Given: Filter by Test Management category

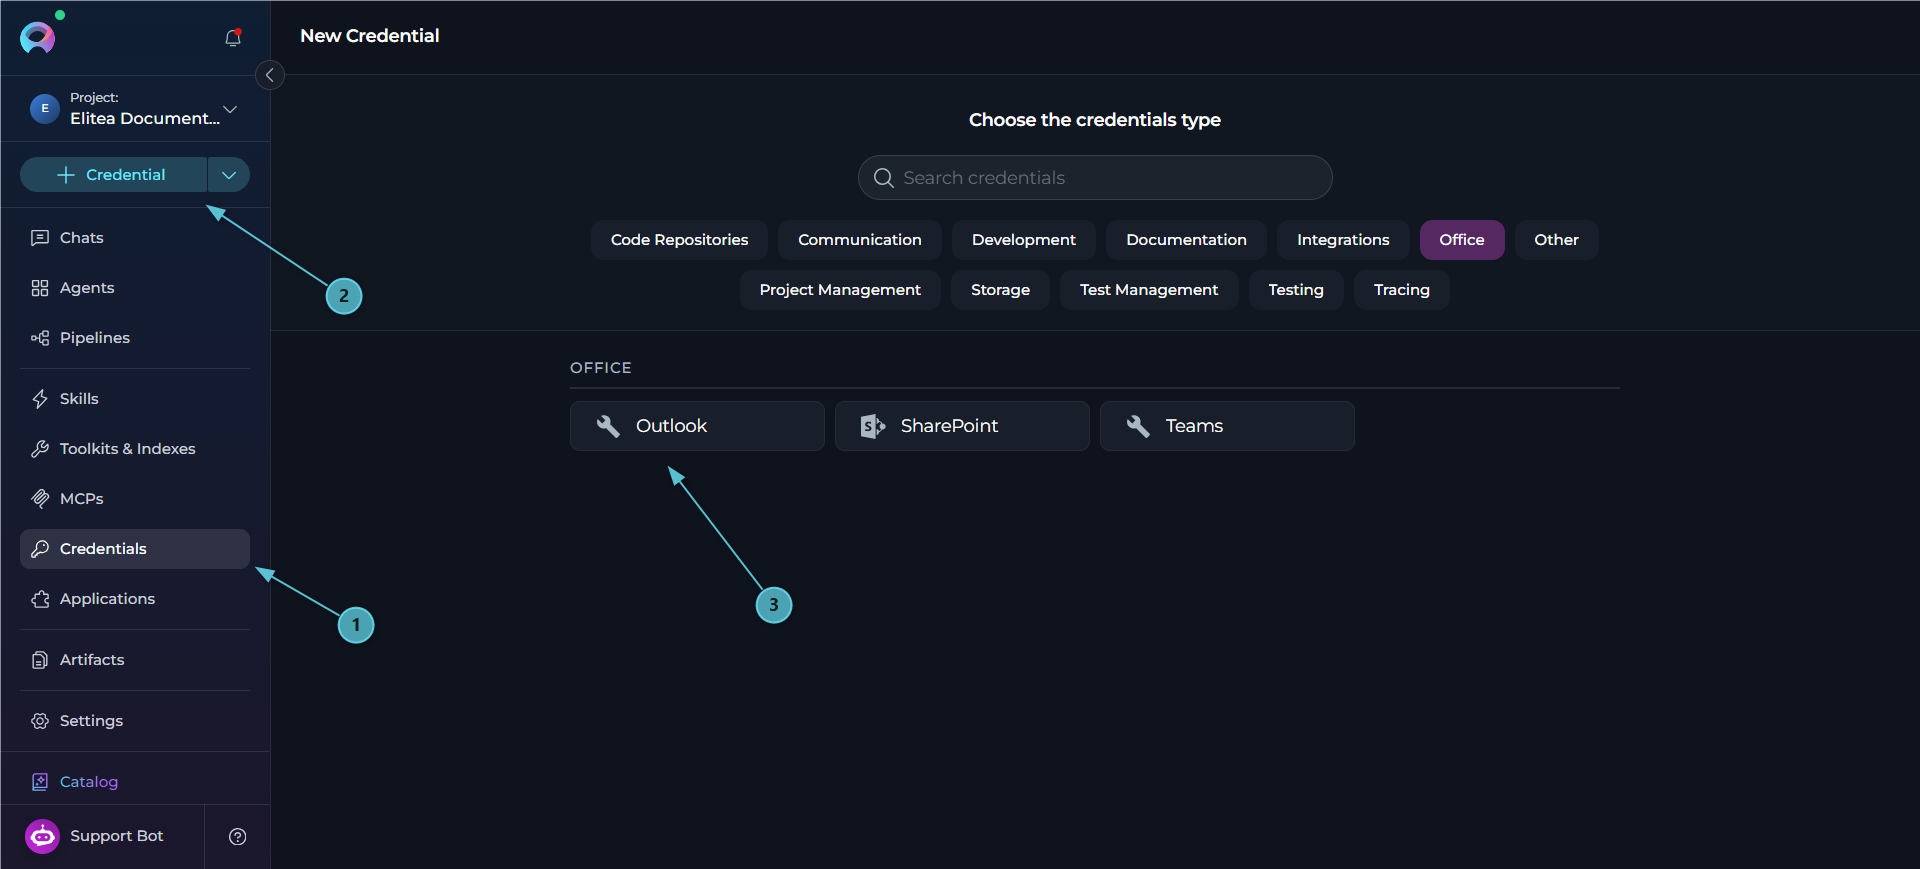Looking at the screenshot, I should click(1149, 290).
